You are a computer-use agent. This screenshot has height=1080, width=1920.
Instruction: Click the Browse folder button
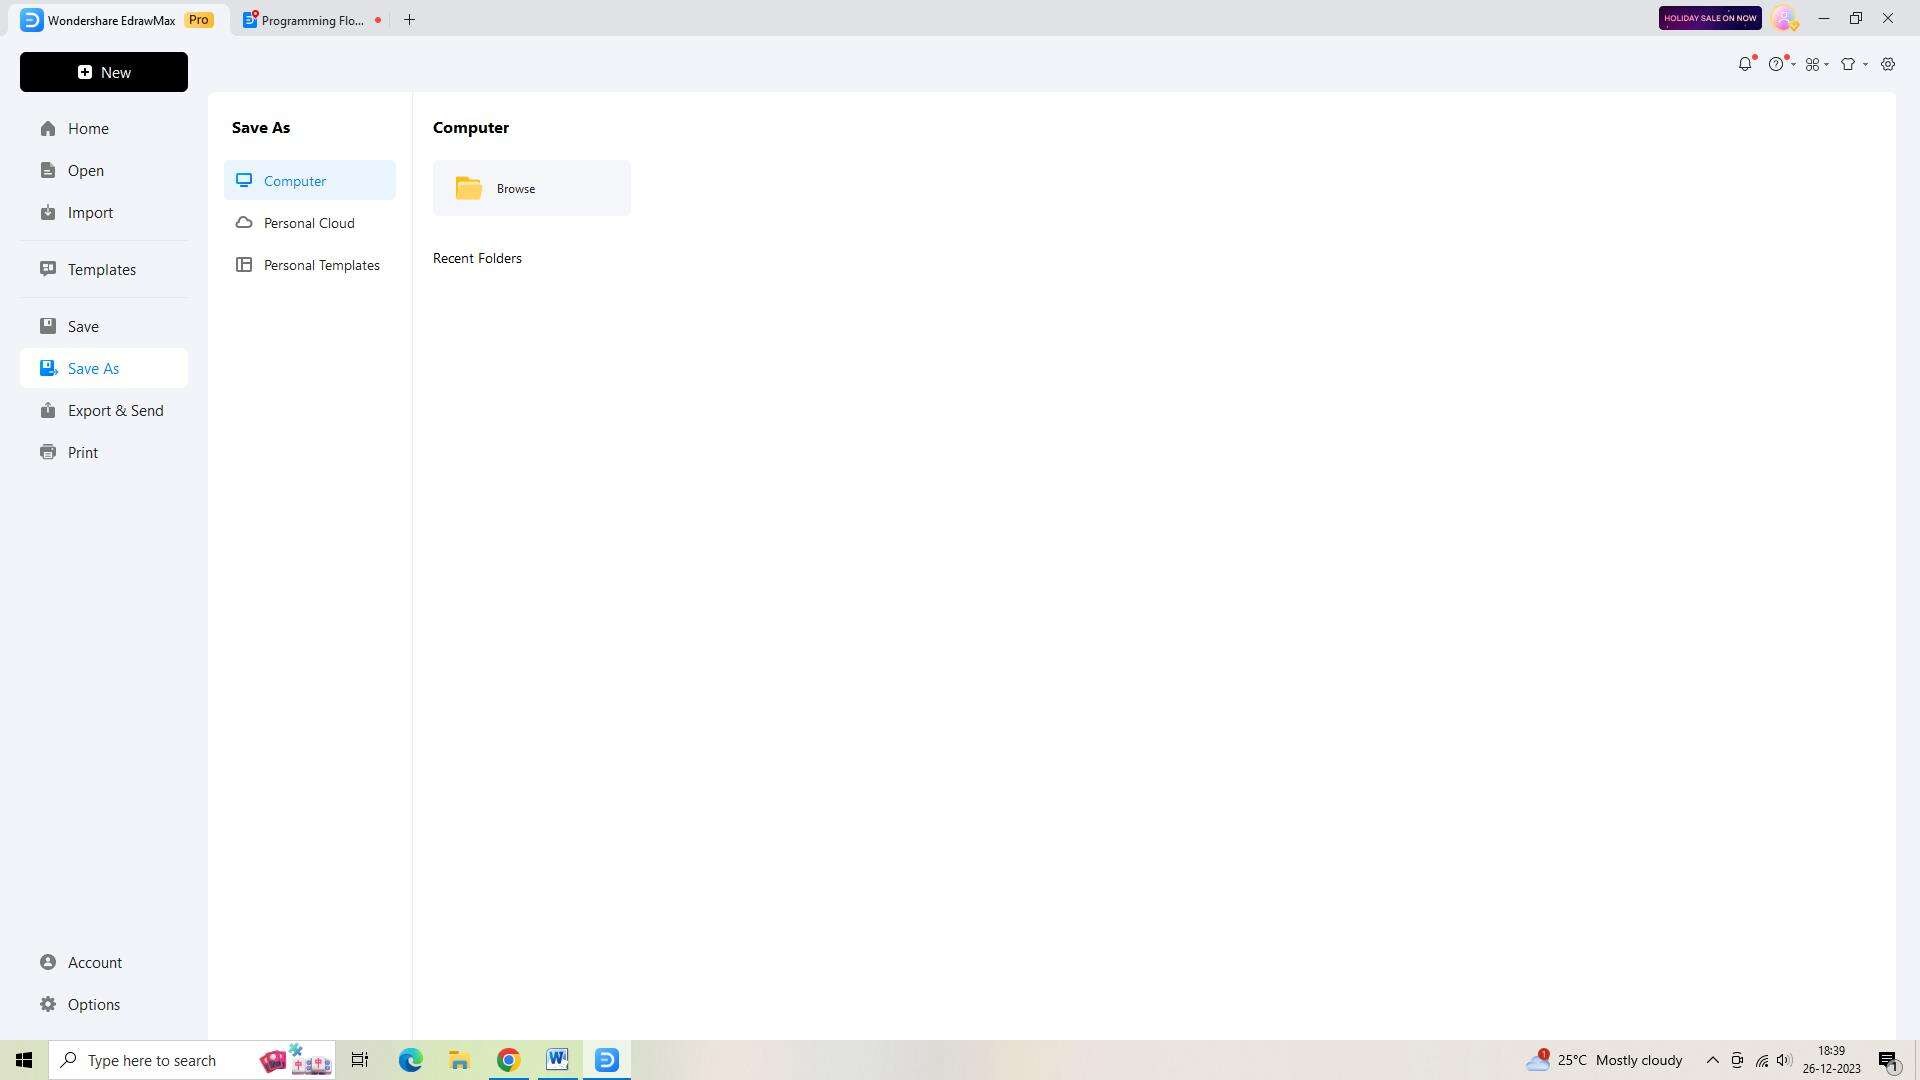533,187
